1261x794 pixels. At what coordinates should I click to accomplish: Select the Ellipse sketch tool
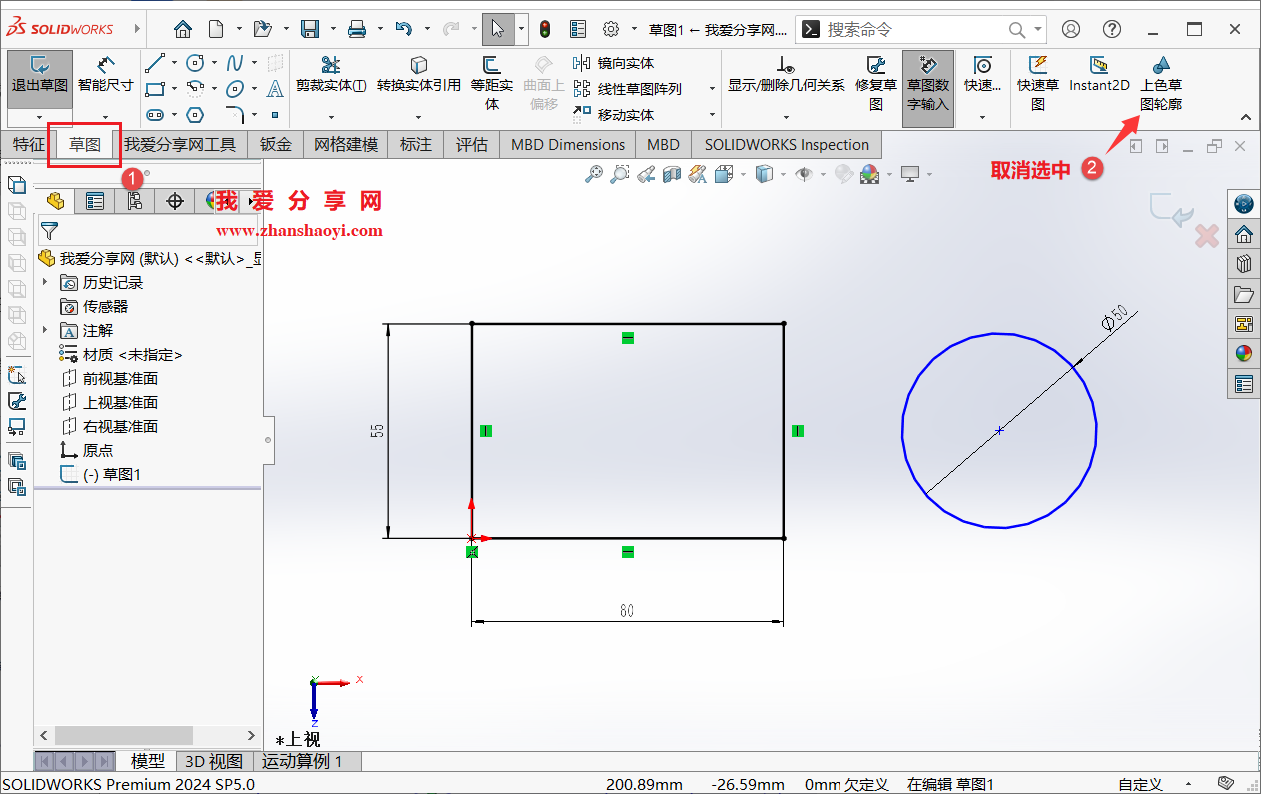[x=235, y=89]
